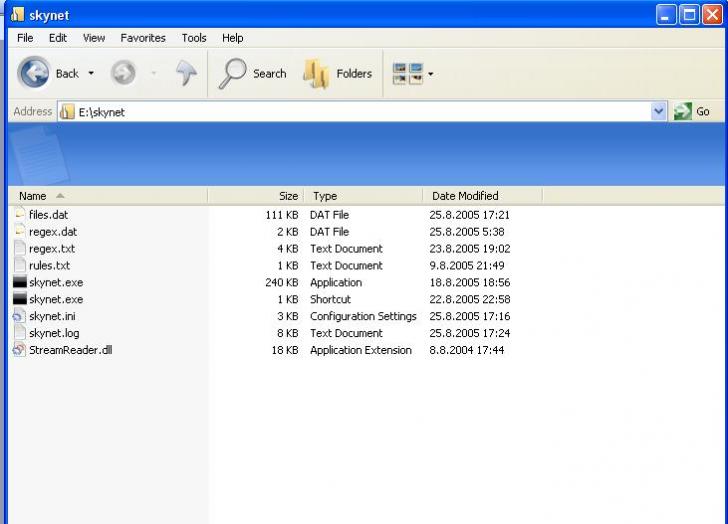The height and width of the screenshot is (524, 728).
Task: Select the regex.dat file name
Action: (53, 232)
